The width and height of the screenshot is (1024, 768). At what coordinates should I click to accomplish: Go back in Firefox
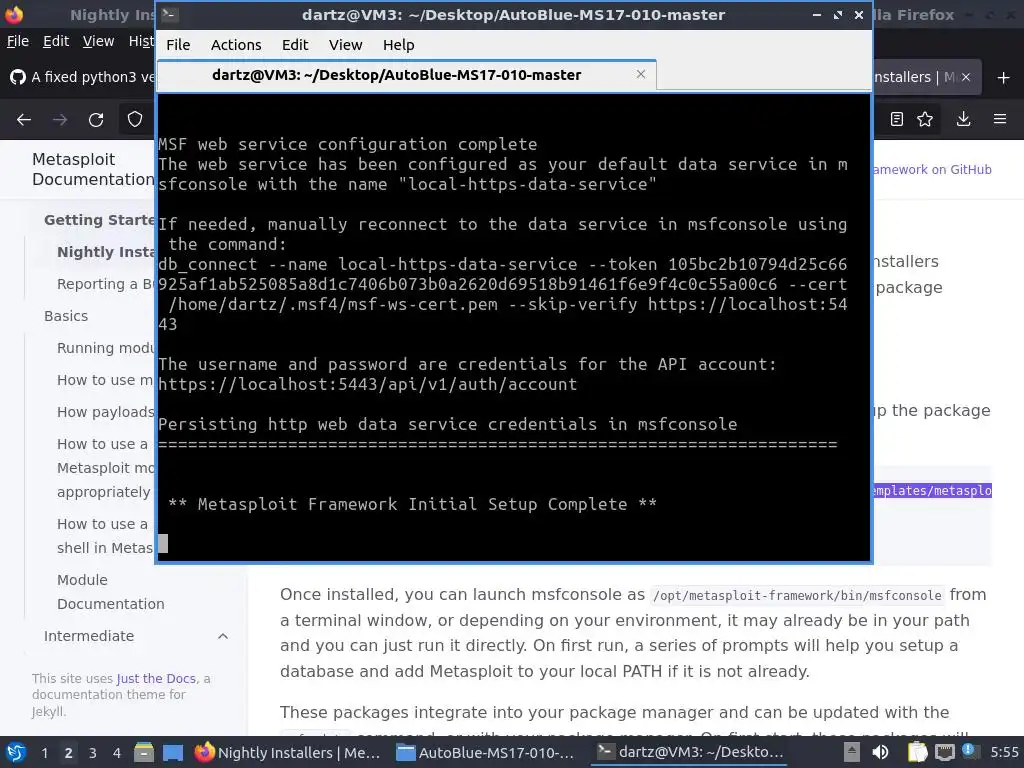point(24,120)
